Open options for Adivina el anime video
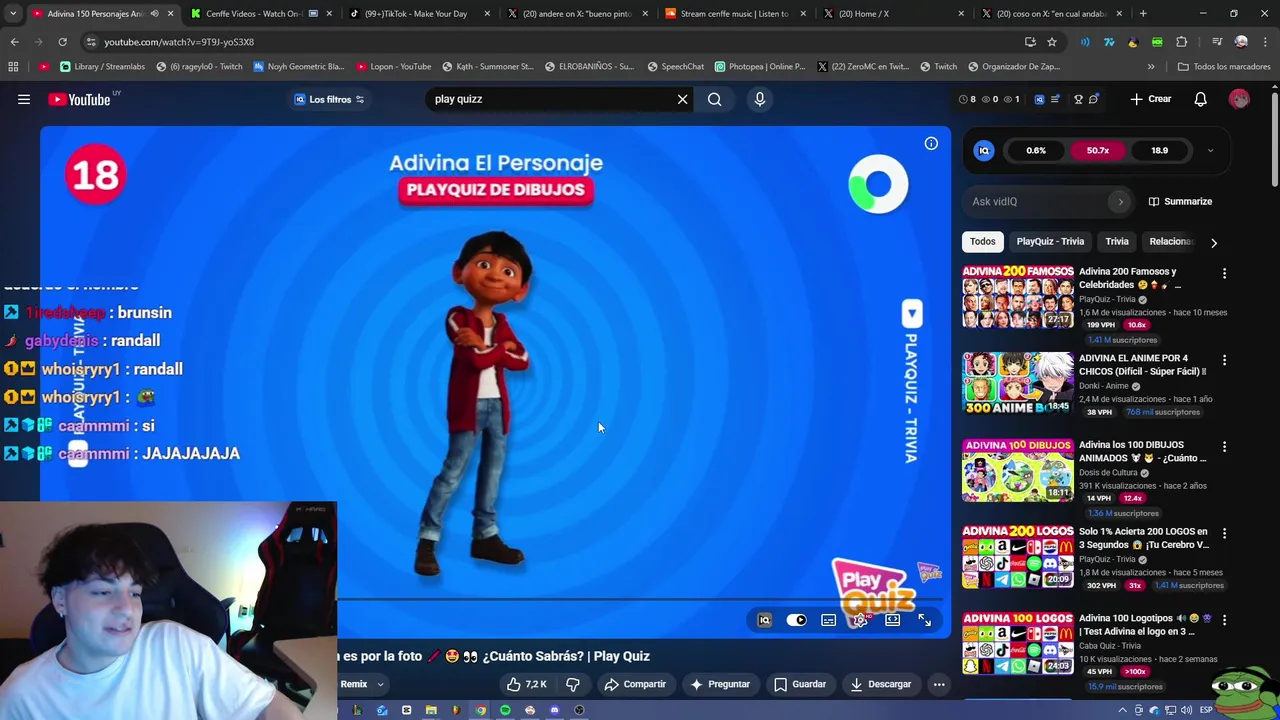1280x720 pixels. [x=1224, y=360]
